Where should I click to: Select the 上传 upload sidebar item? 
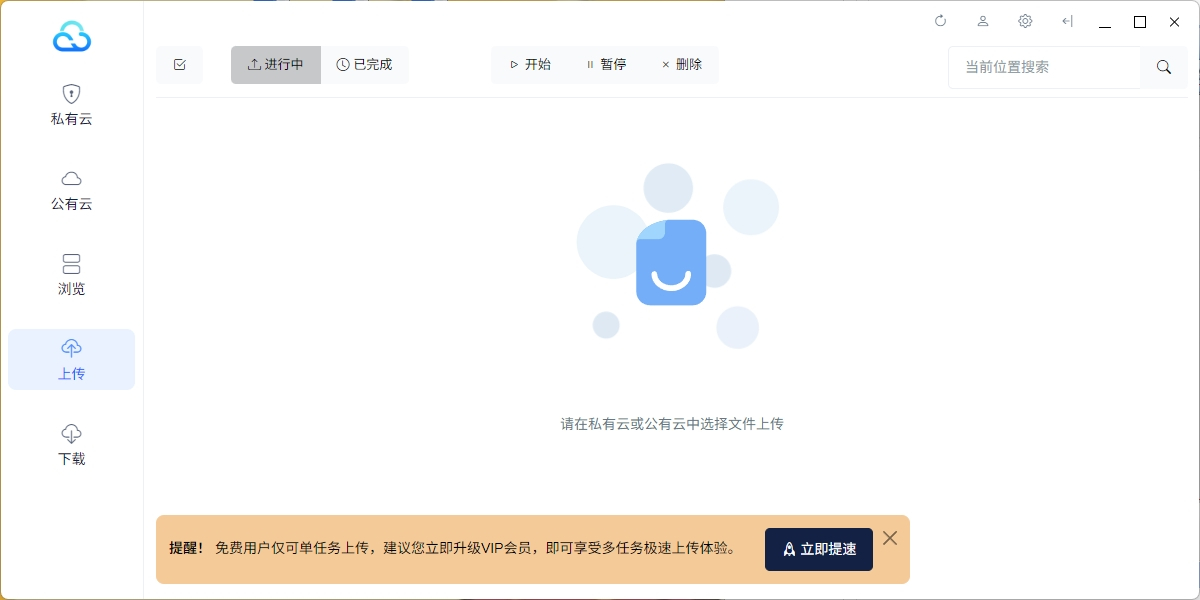71,360
